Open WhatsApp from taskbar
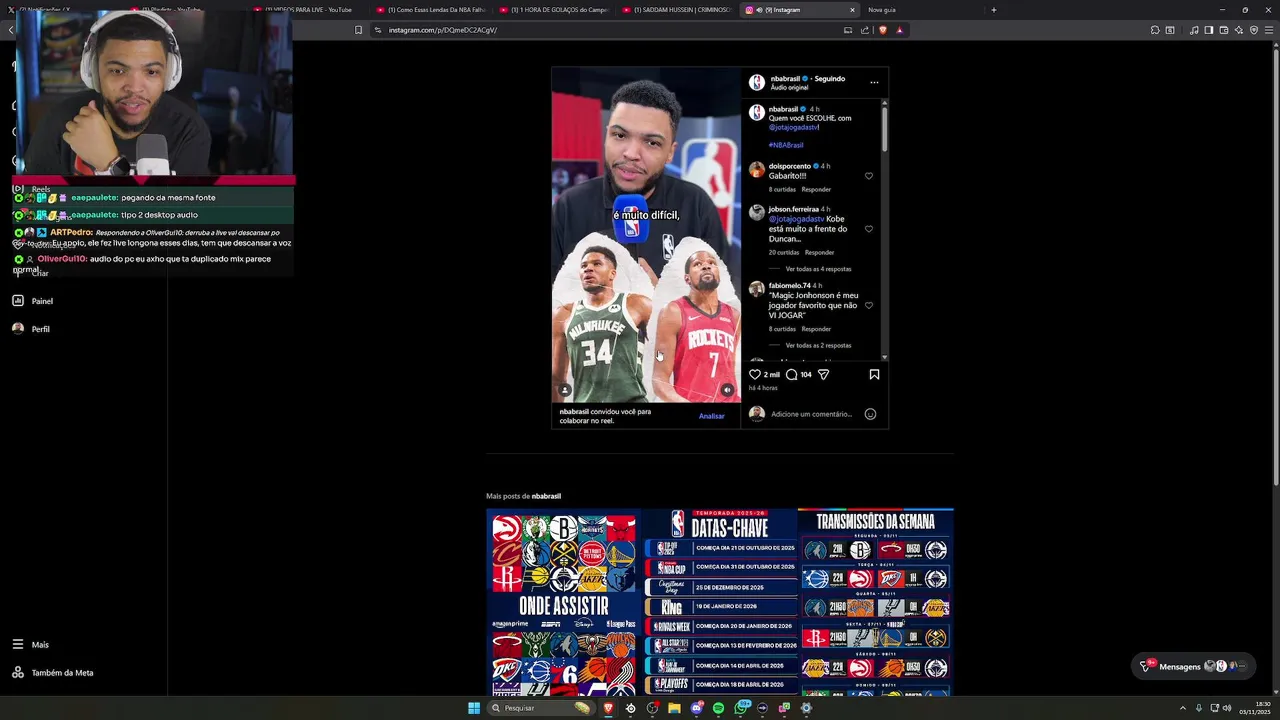 [741, 708]
